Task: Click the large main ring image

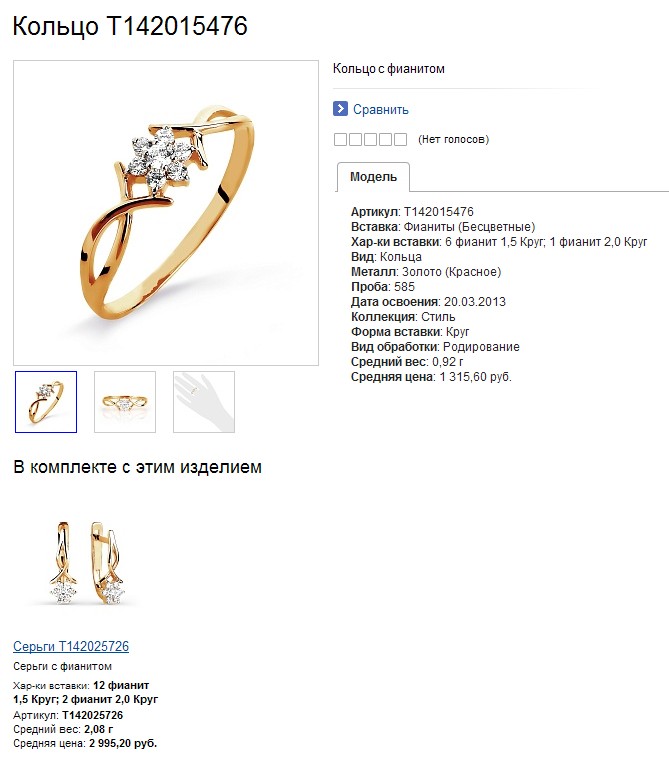Action: pyautogui.click(x=166, y=213)
